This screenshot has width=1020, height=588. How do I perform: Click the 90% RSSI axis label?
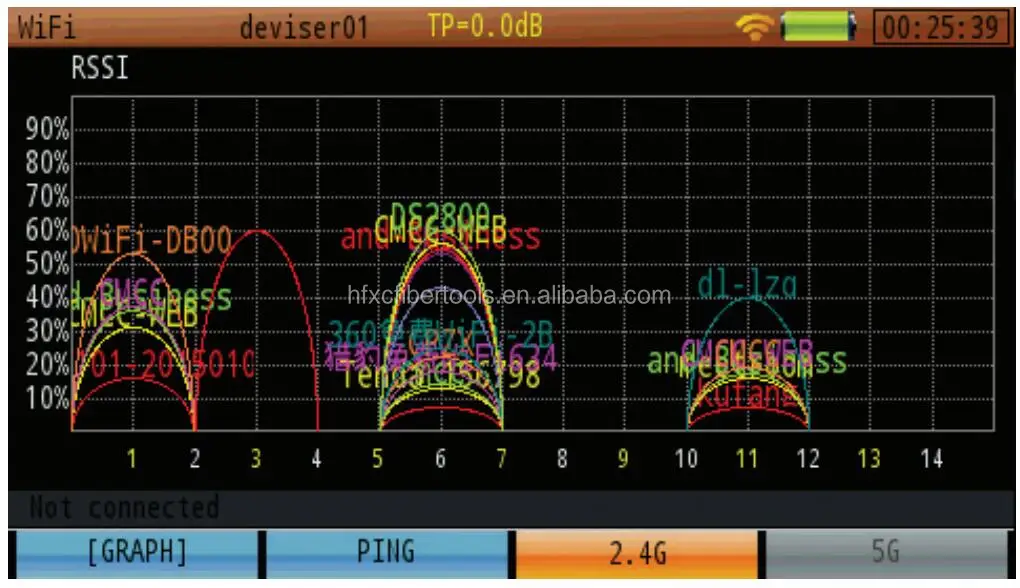[x=47, y=129]
